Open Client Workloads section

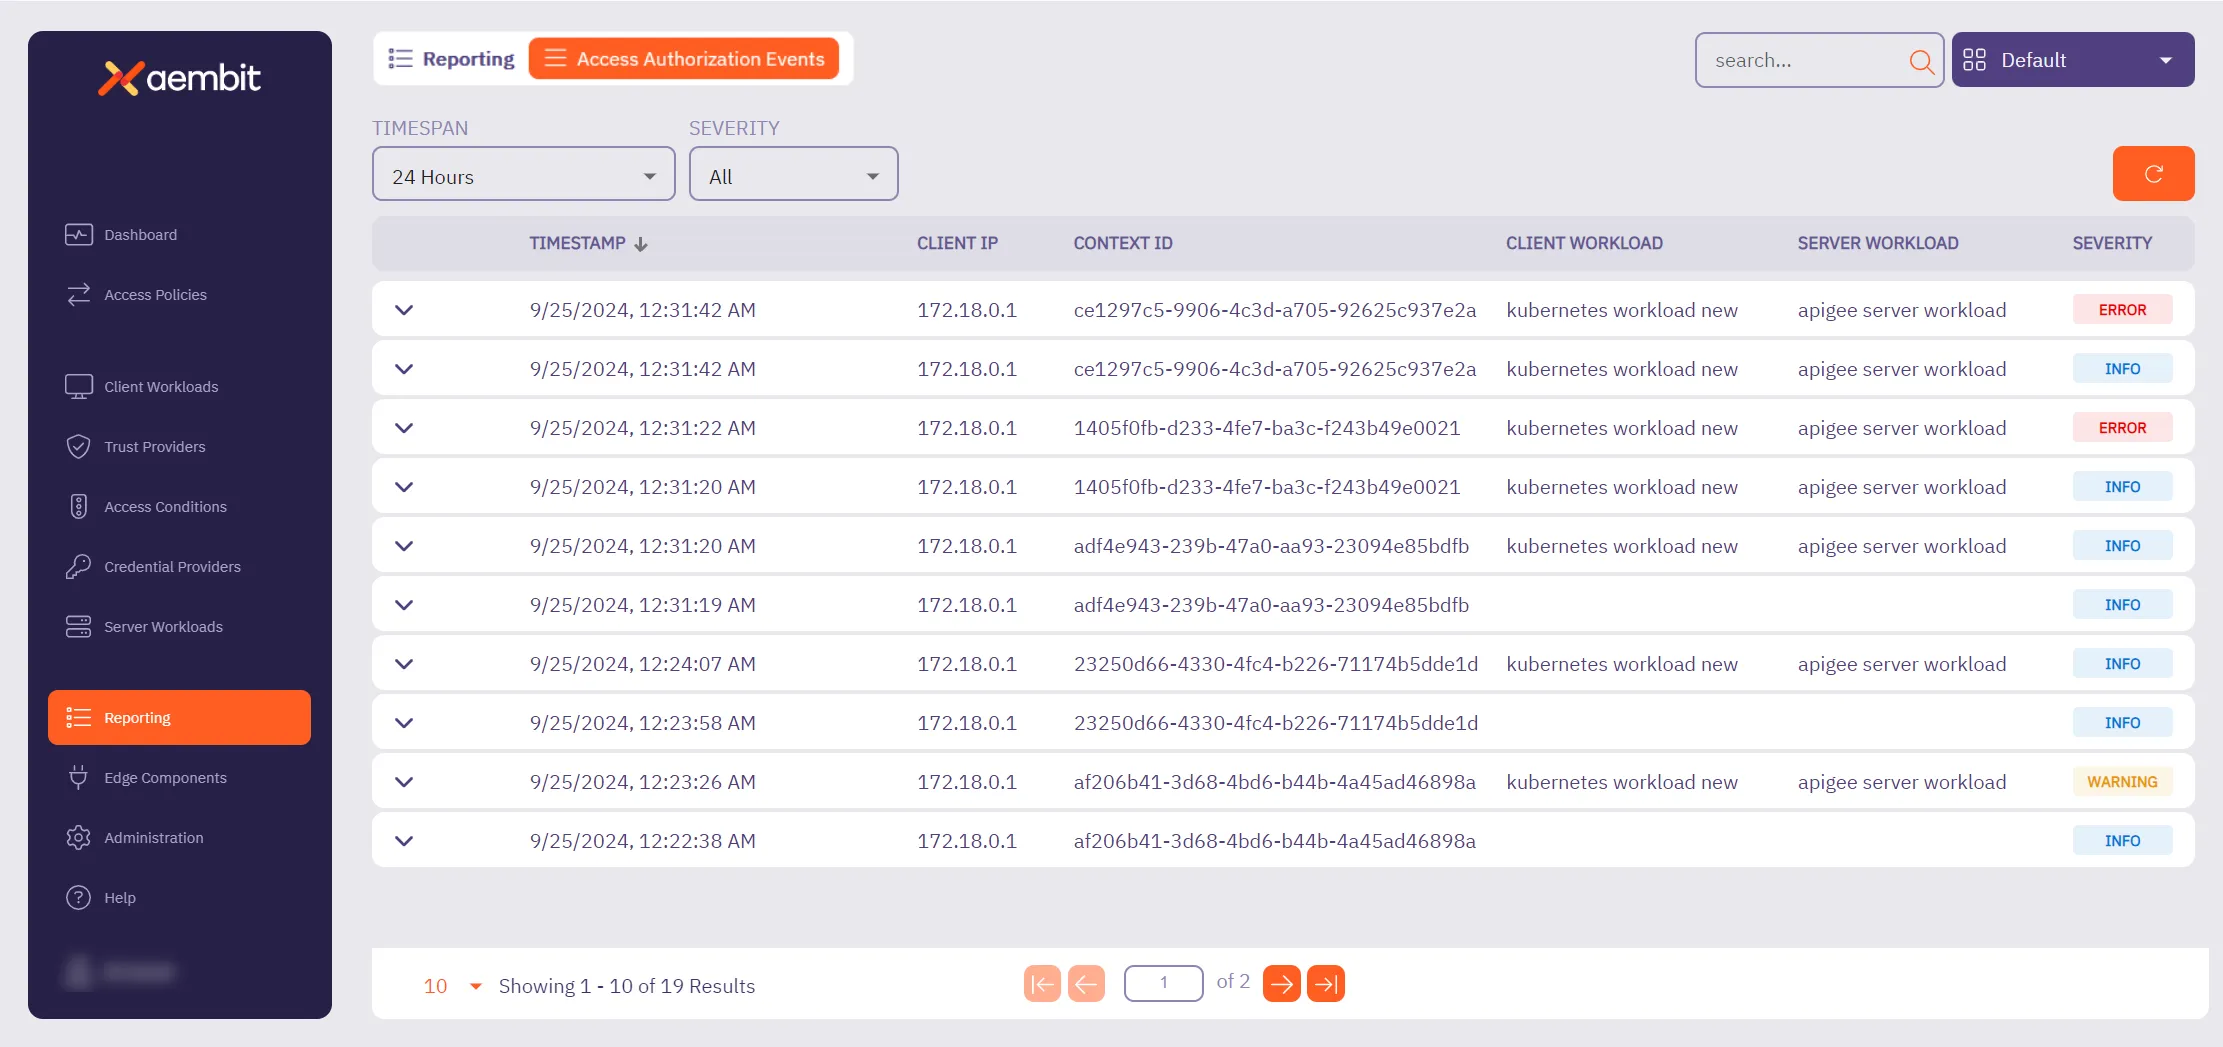pyautogui.click(x=161, y=387)
